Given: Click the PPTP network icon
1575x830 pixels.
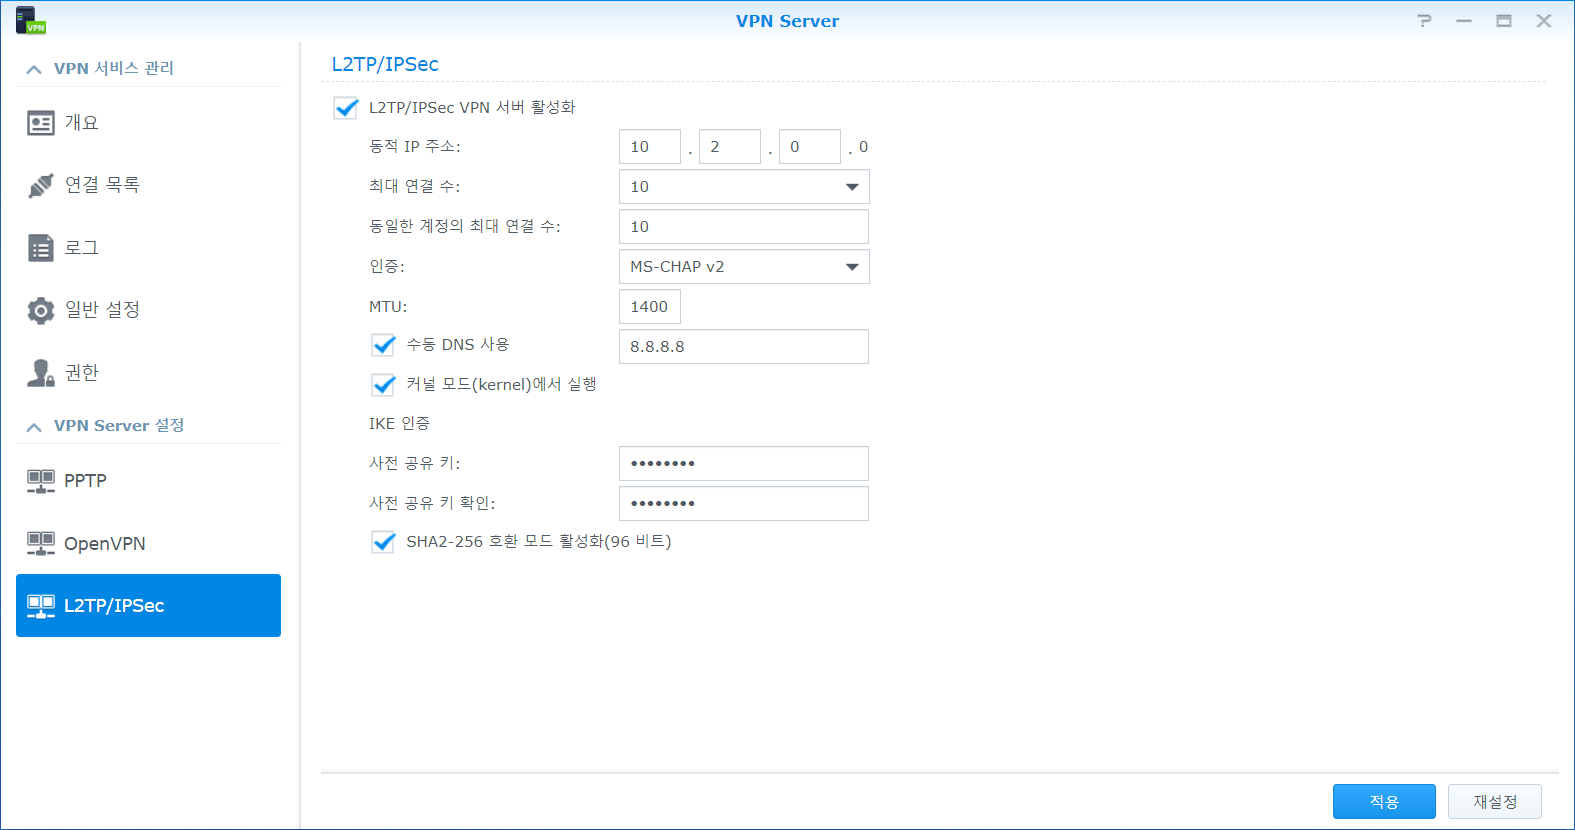Looking at the screenshot, I should pyautogui.click(x=41, y=481).
